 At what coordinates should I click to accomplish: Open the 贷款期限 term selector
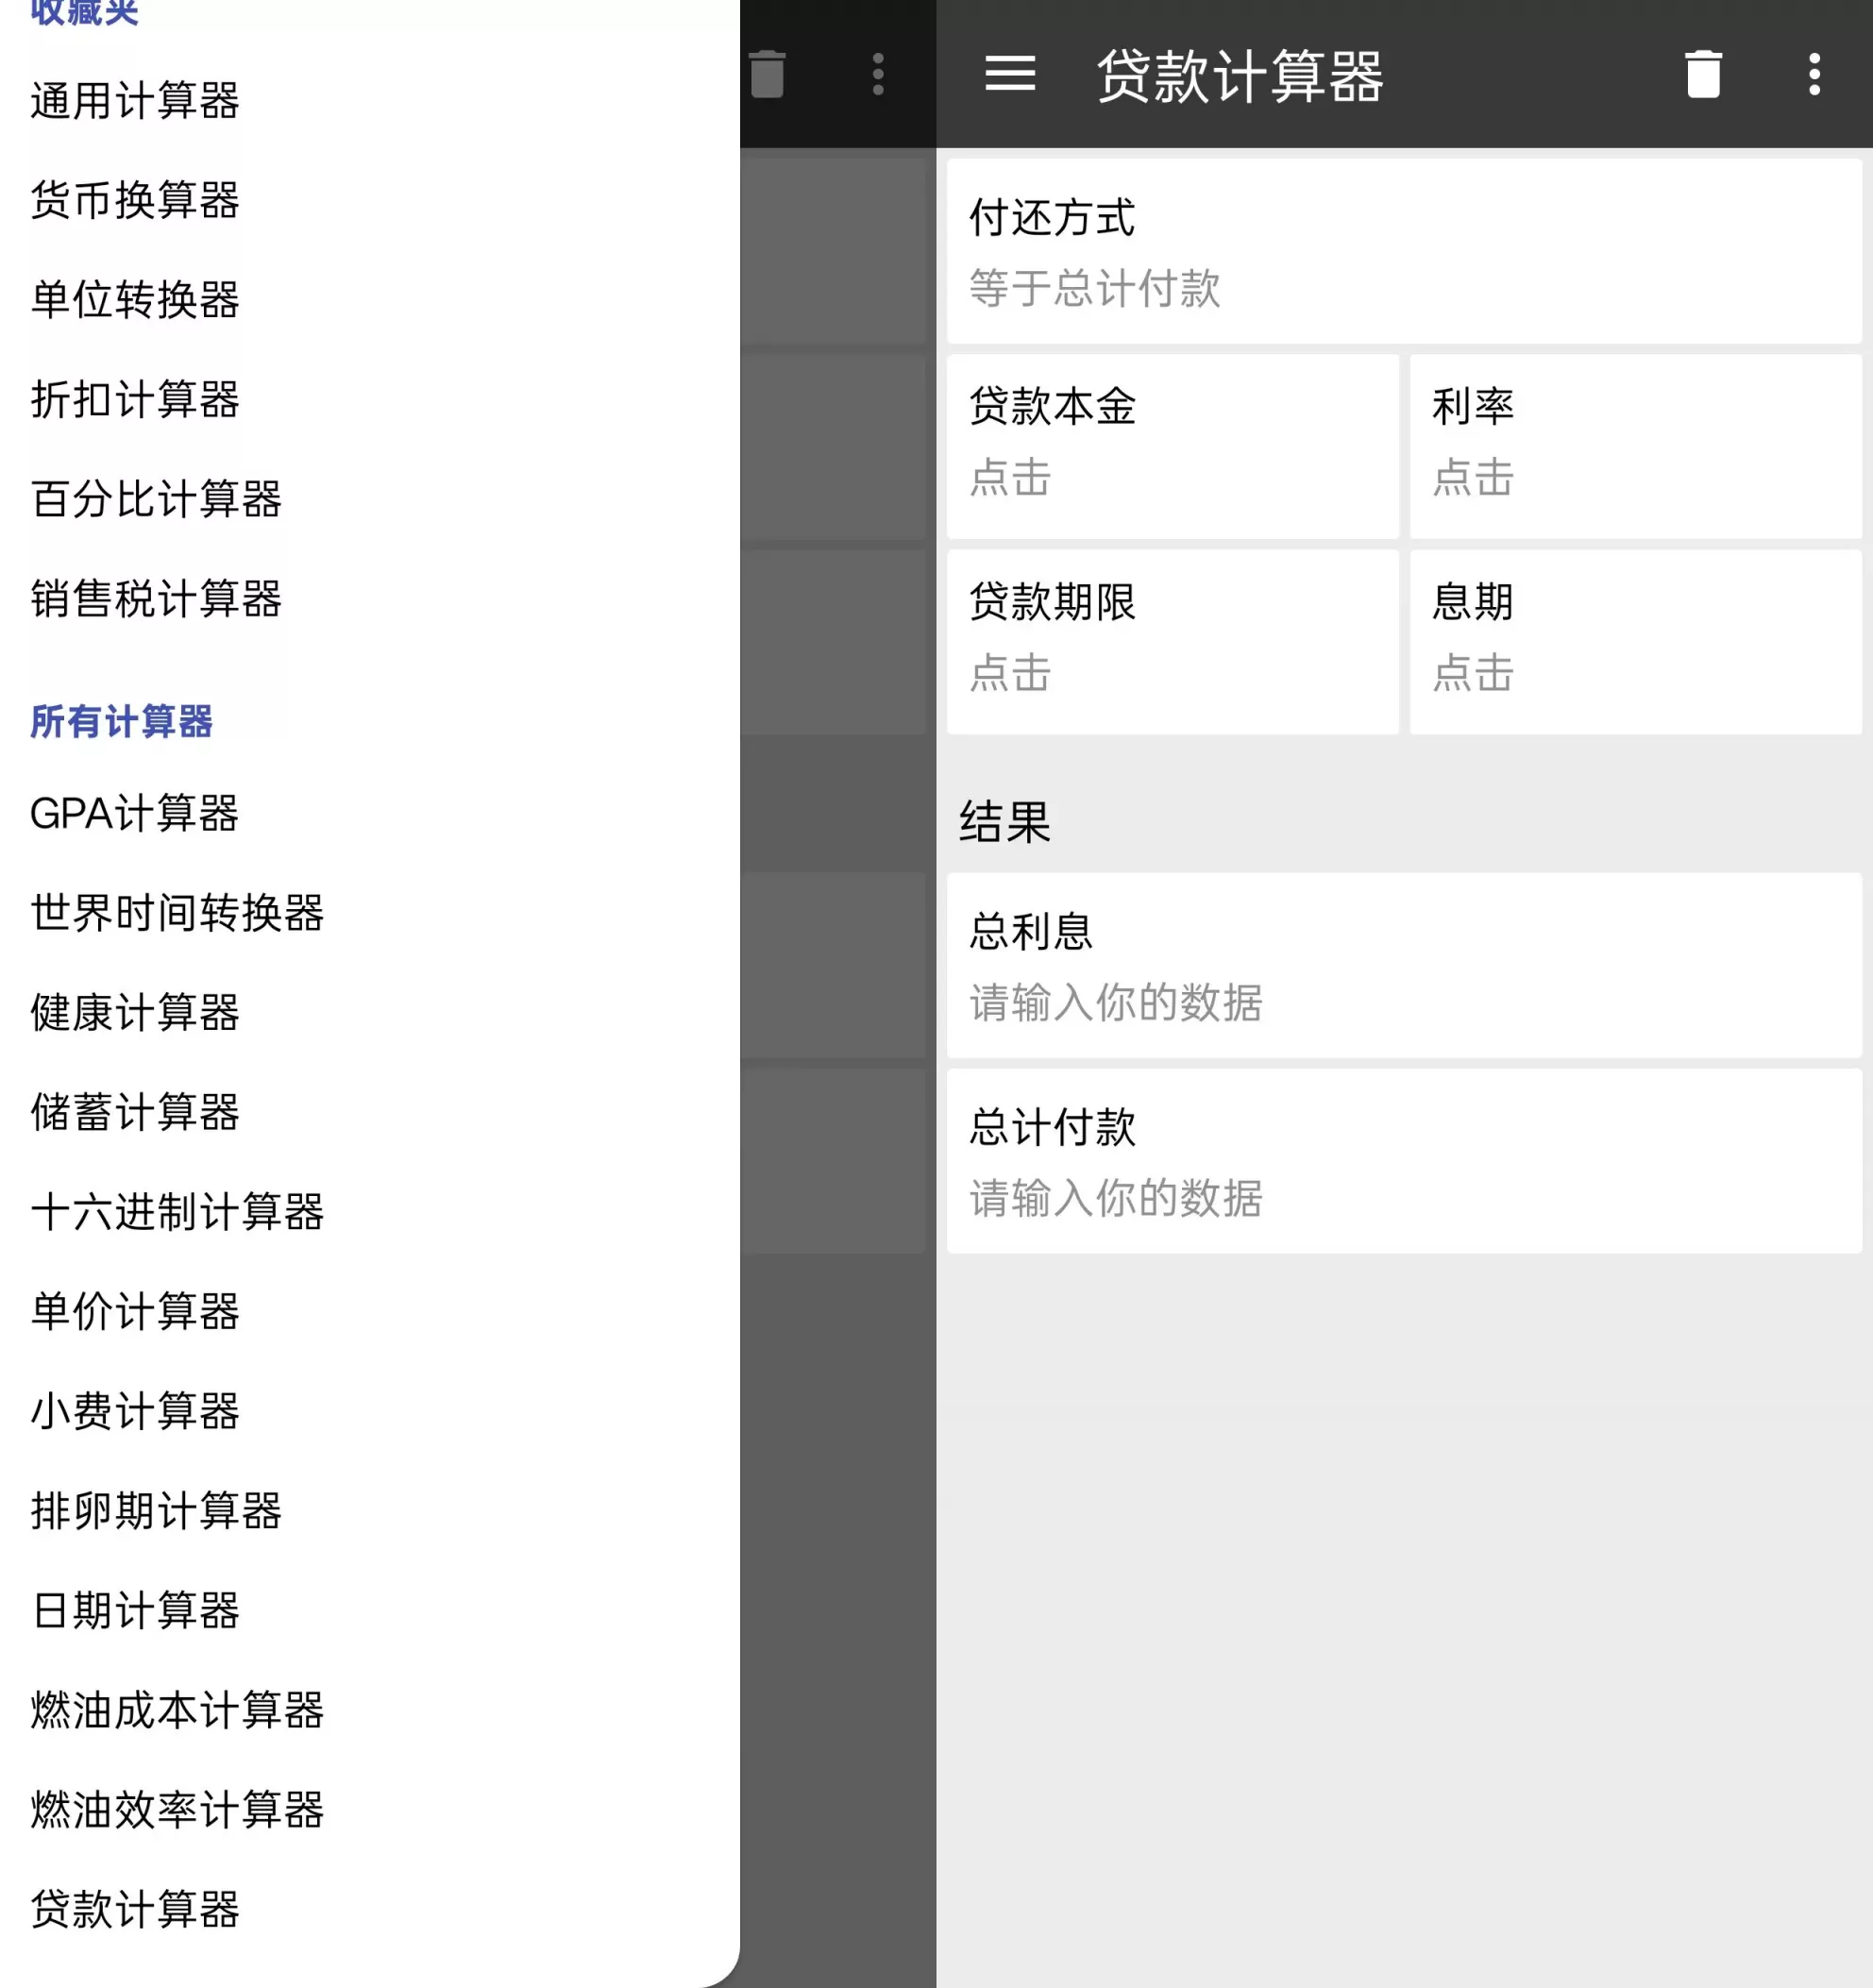pyautogui.click(x=1170, y=640)
